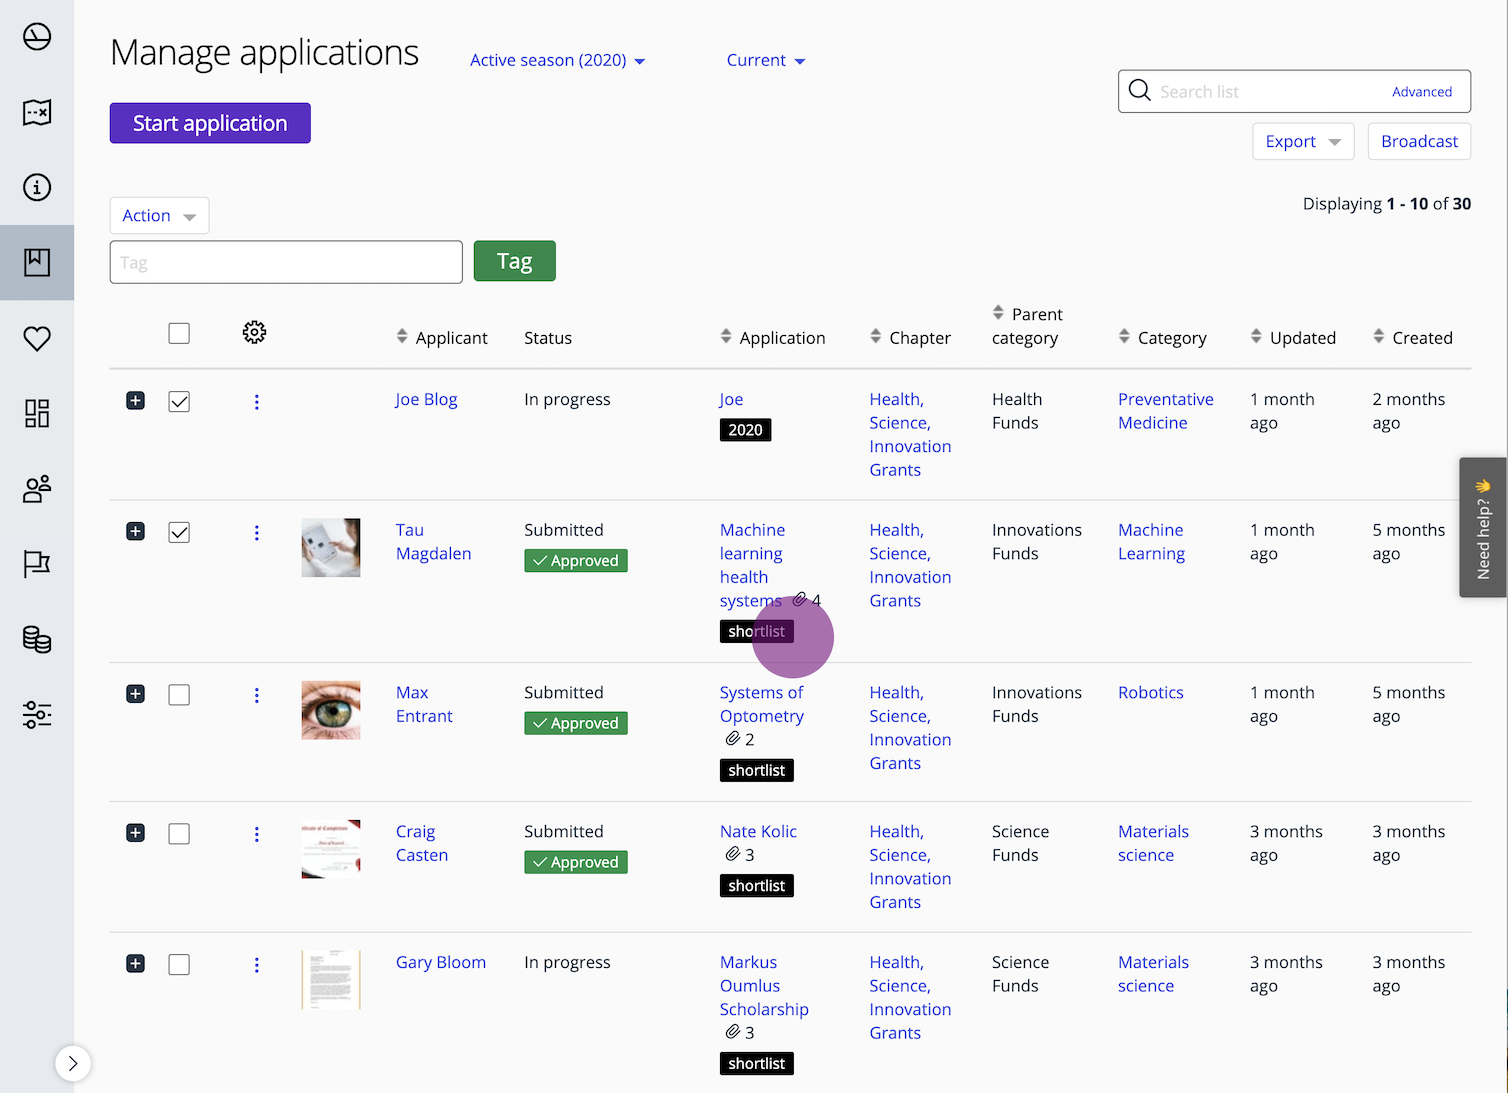The image size is (1508, 1093).
Task: Open the Active season (2020) dropdown
Action: [x=556, y=60]
